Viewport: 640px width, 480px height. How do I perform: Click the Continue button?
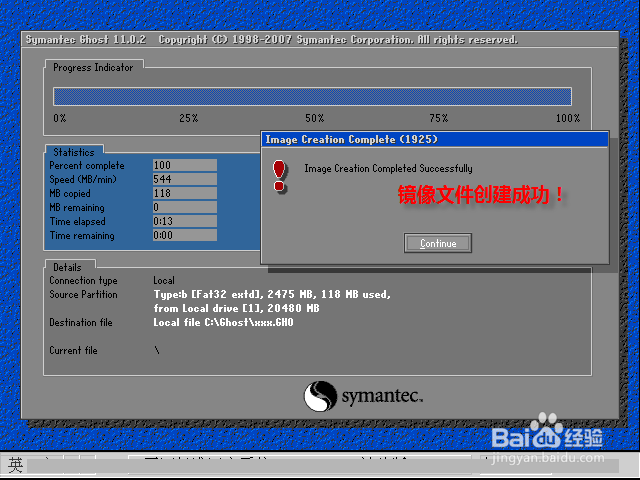click(x=438, y=243)
